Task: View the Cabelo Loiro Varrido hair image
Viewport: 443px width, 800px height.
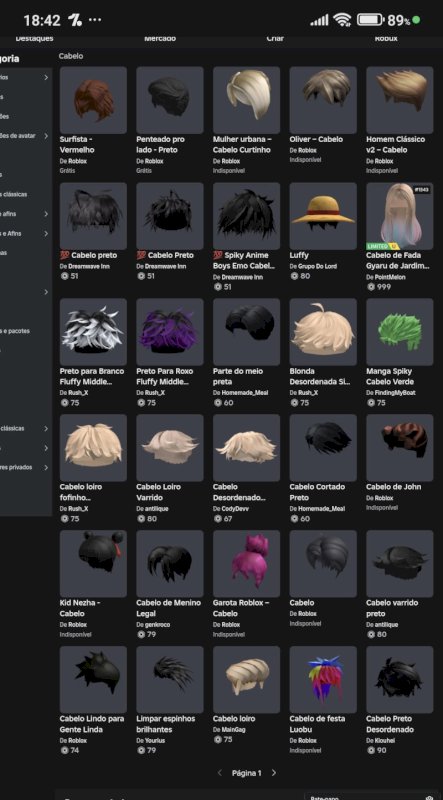Action: (169, 447)
